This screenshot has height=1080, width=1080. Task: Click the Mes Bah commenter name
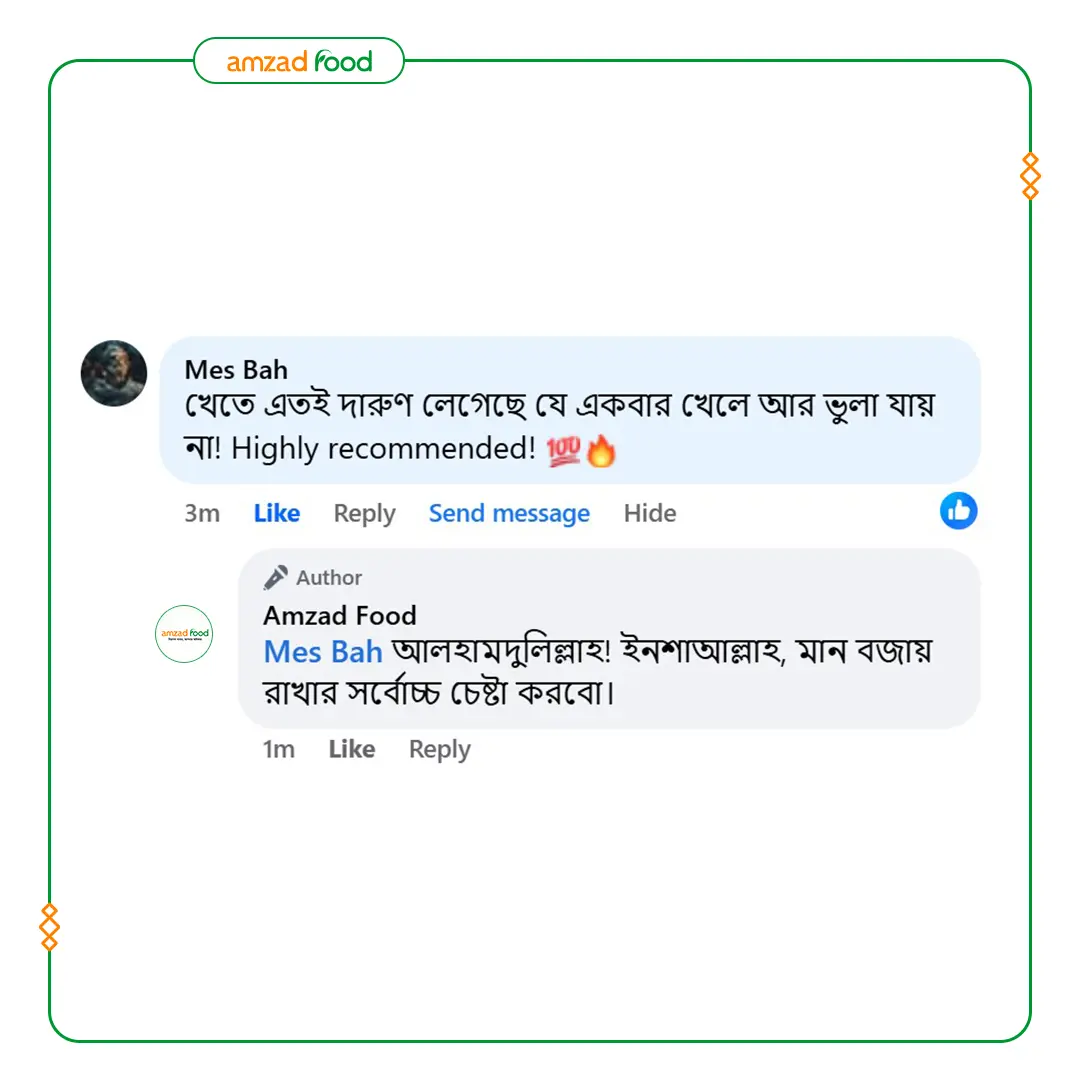click(236, 370)
